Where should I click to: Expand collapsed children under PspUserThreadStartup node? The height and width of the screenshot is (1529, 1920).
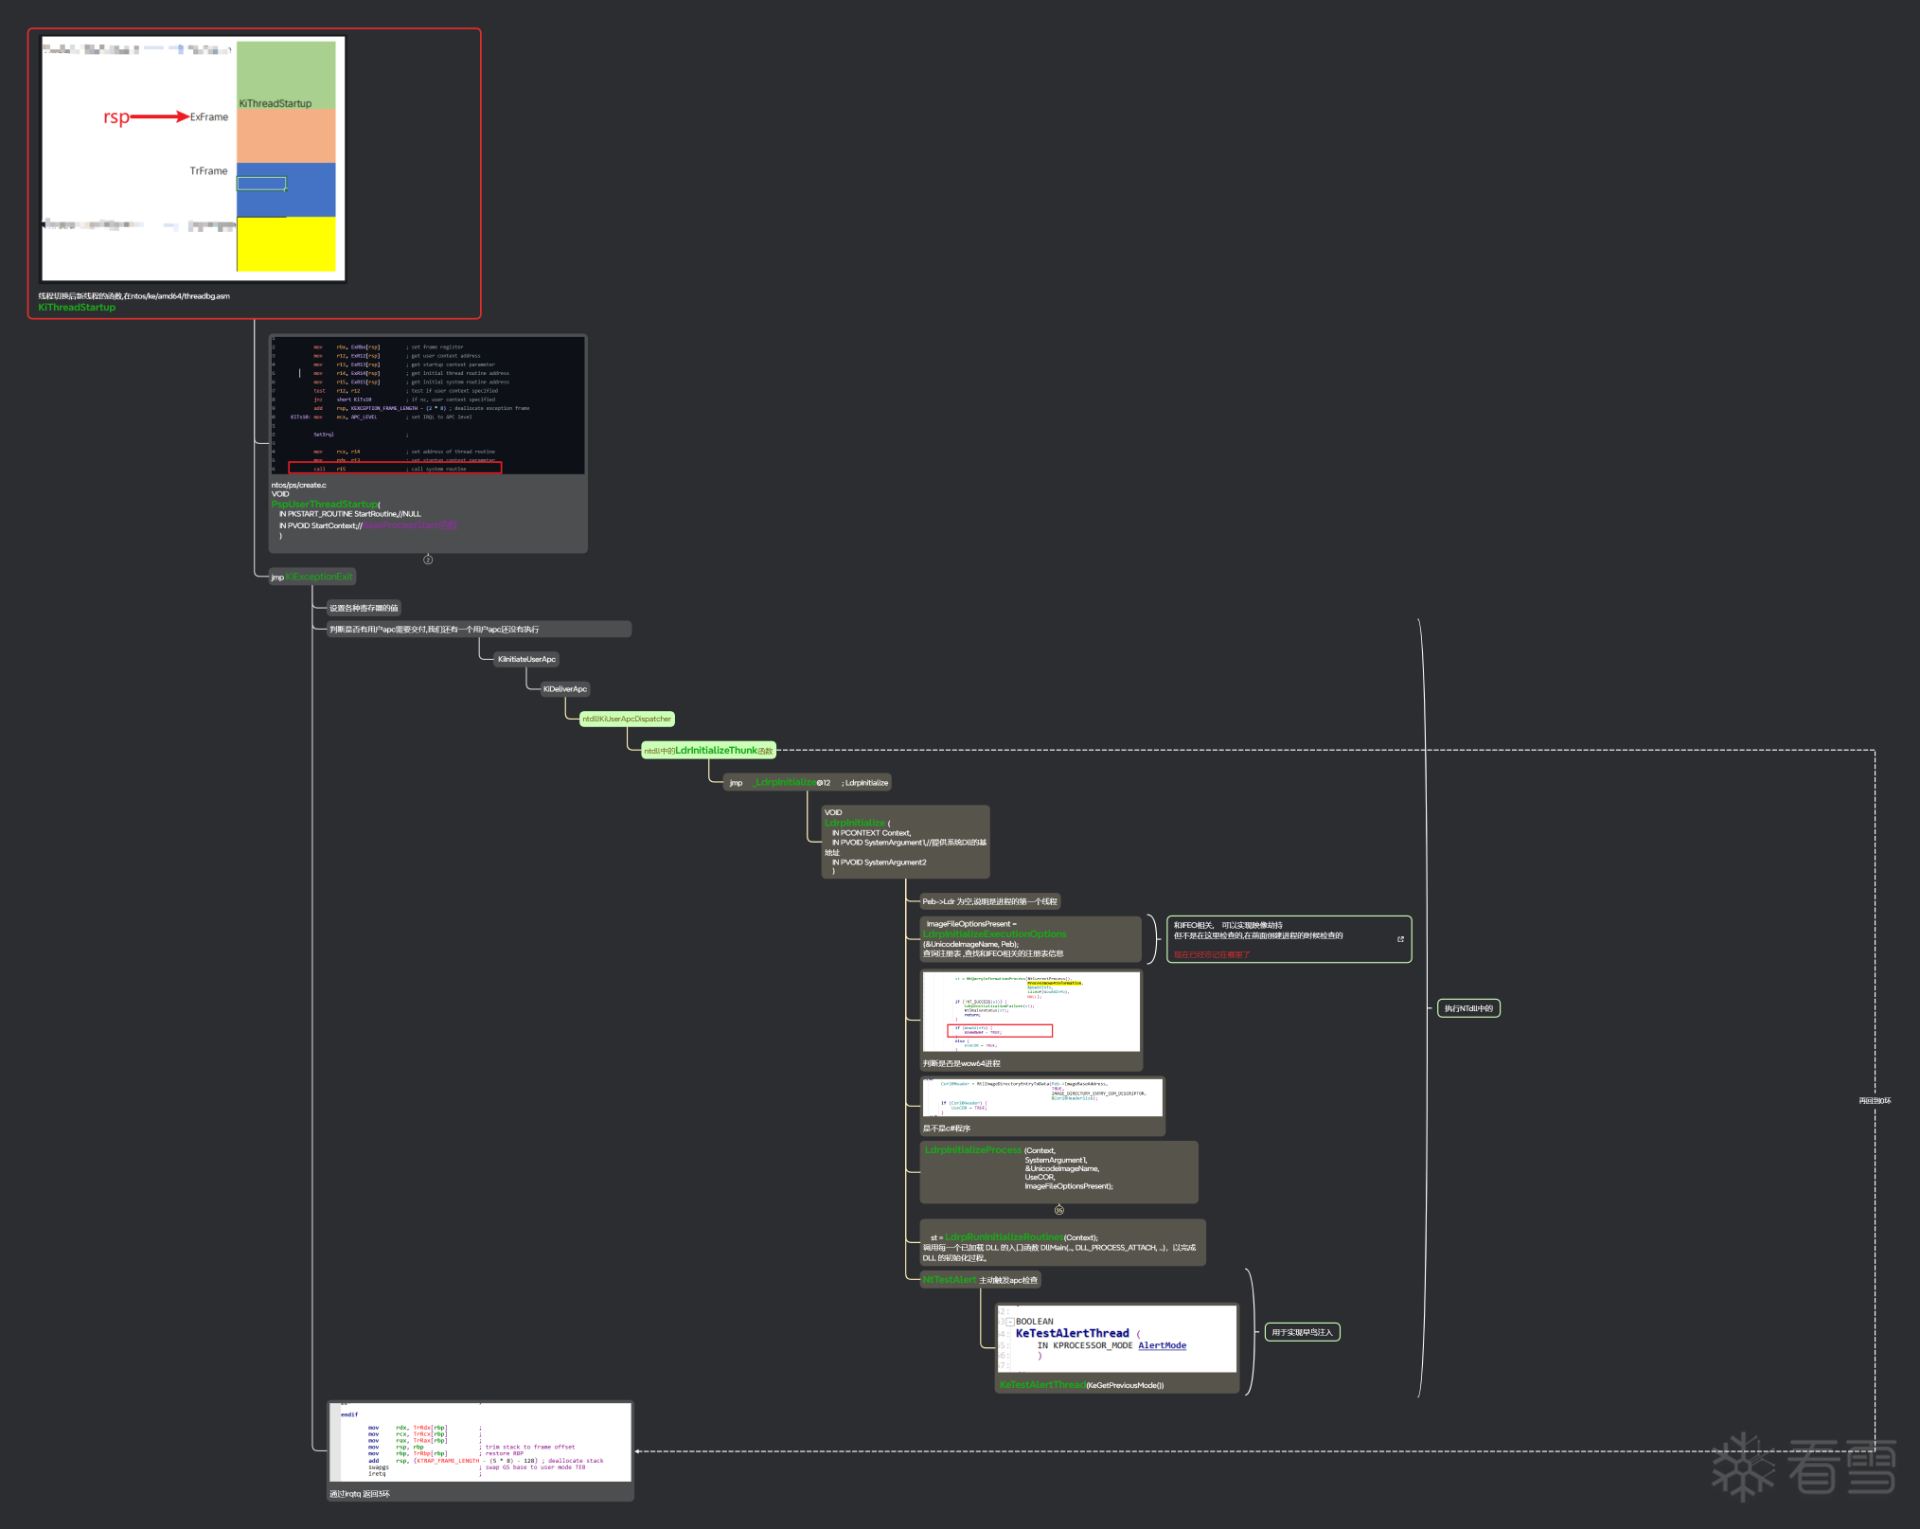[428, 559]
